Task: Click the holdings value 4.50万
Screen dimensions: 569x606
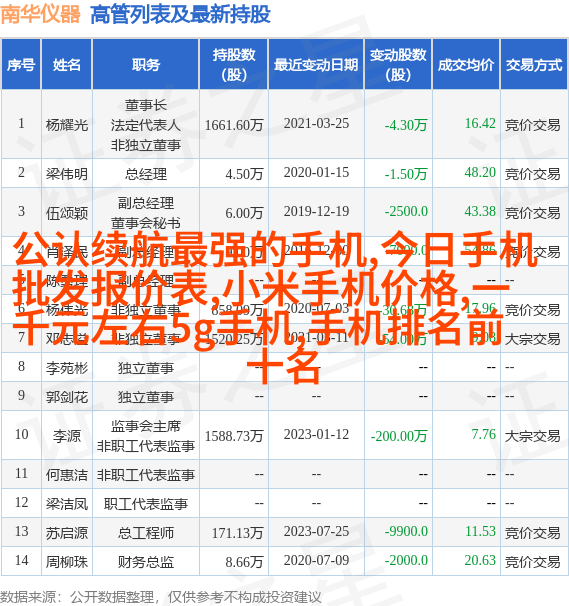Action: 244,174
